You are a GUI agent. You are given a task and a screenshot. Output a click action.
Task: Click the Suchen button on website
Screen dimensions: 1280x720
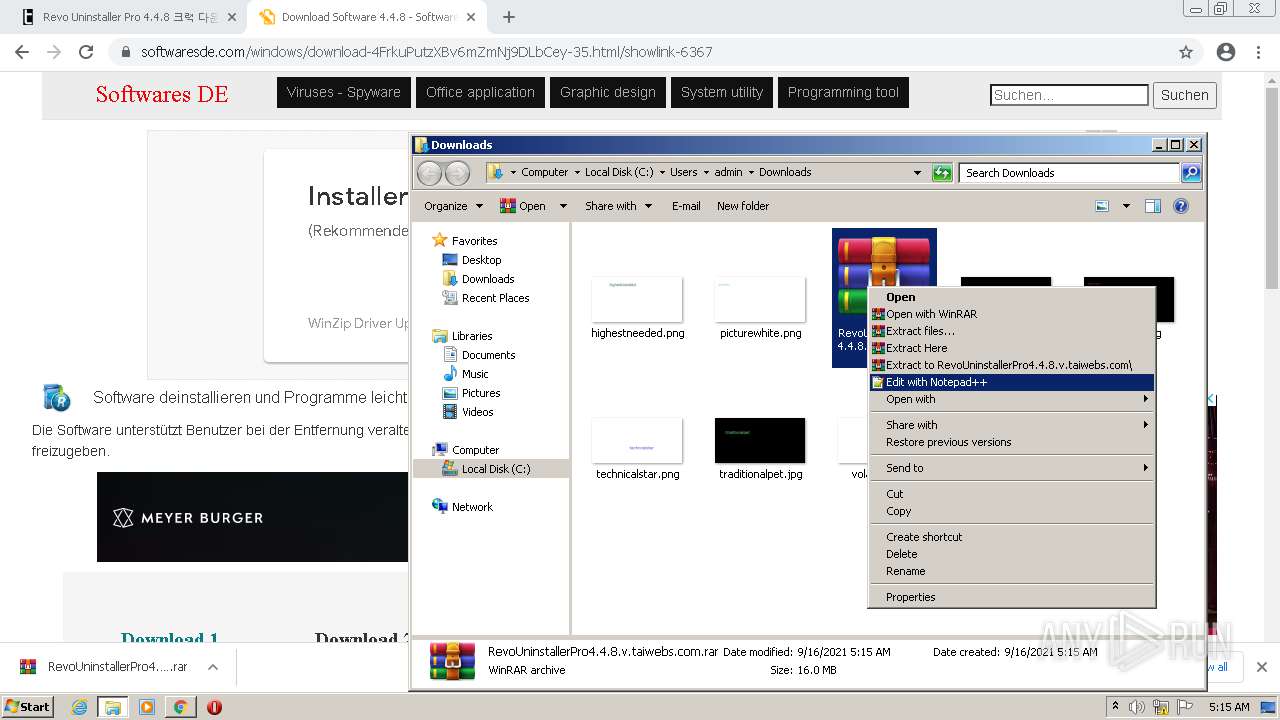[x=1185, y=95]
